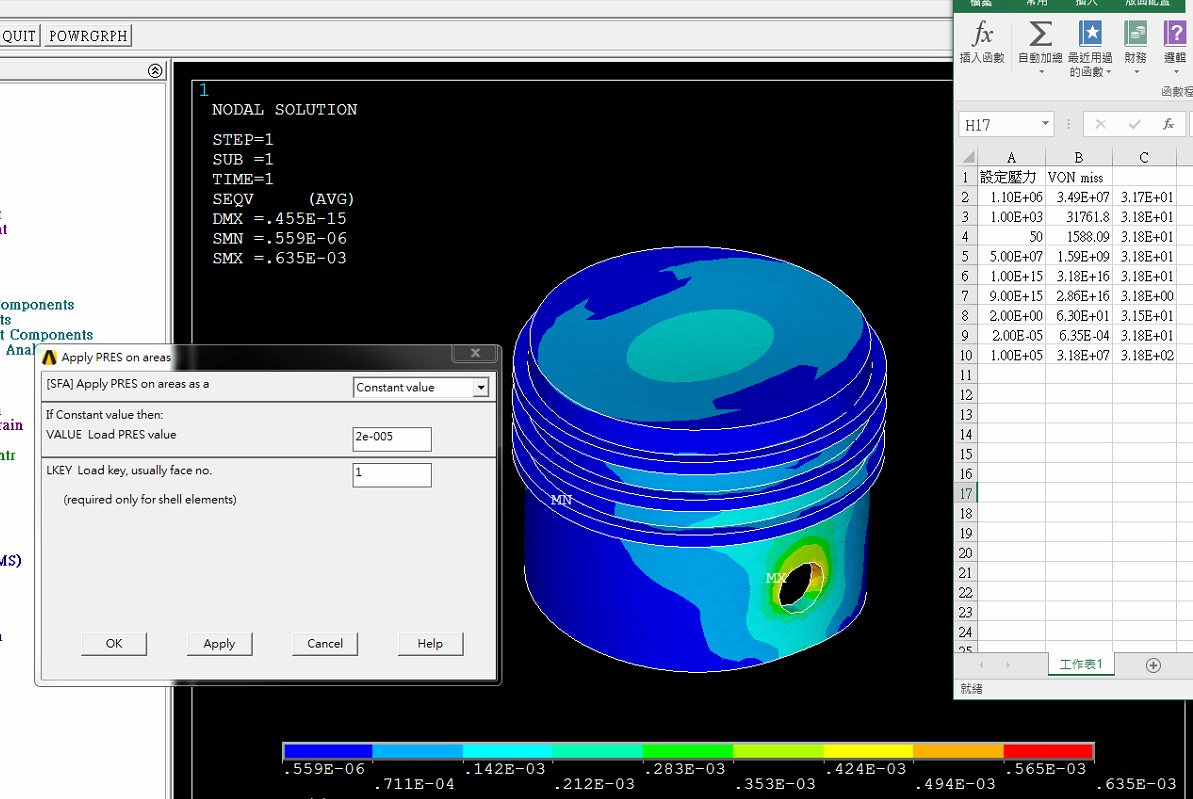Click the Insert Function (插入函數) icon
The width and height of the screenshot is (1193, 799).
click(981, 42)
